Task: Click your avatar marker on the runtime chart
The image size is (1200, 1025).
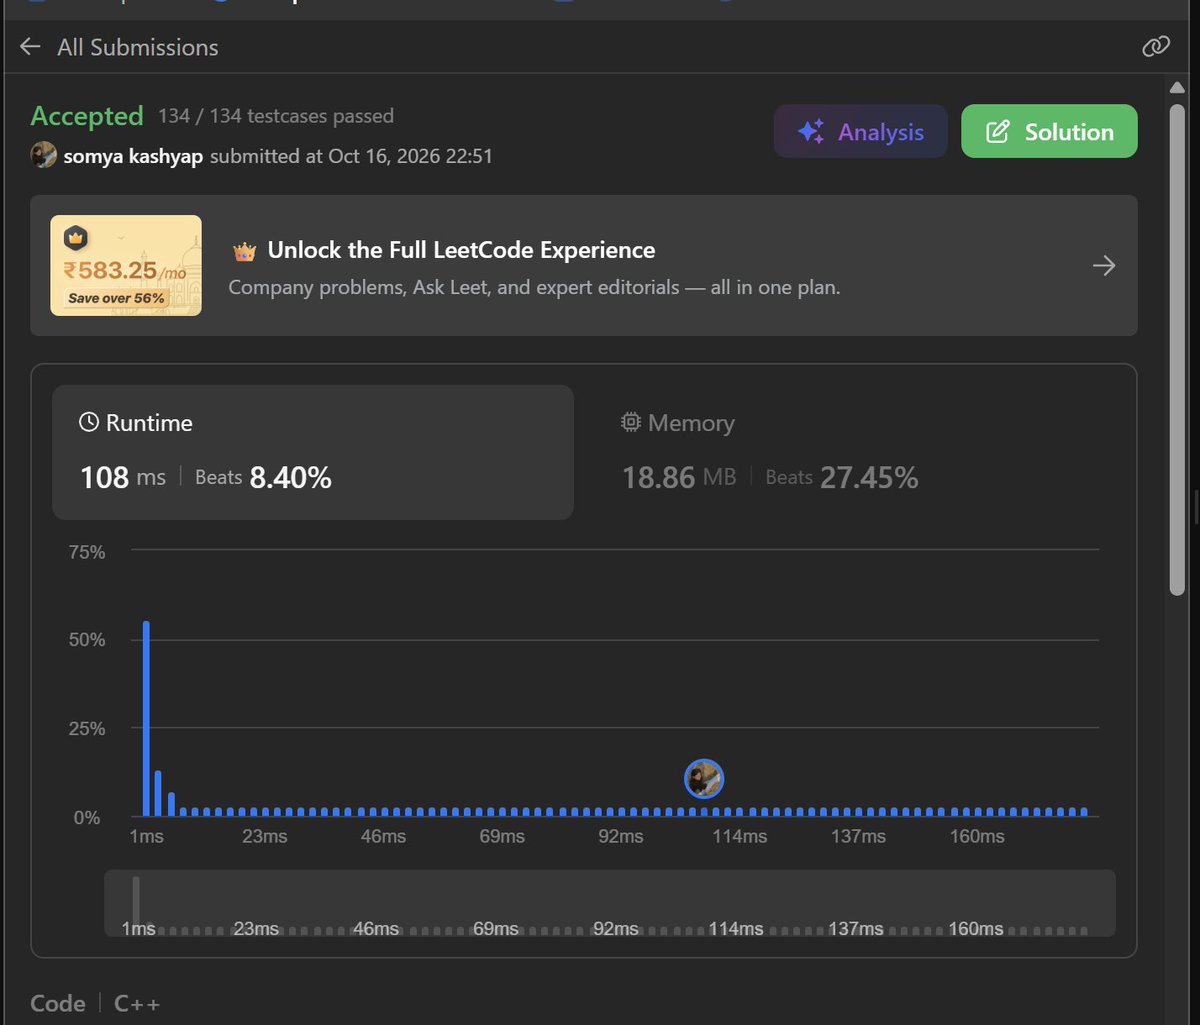Action: coord(704,779)
